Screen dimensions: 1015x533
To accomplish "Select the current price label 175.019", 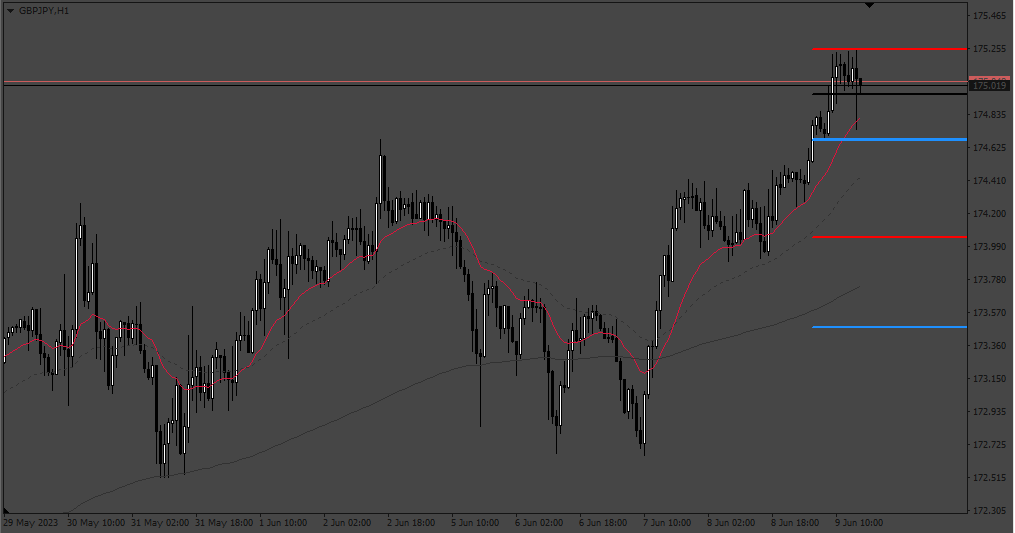I will [x=989, y=85].
